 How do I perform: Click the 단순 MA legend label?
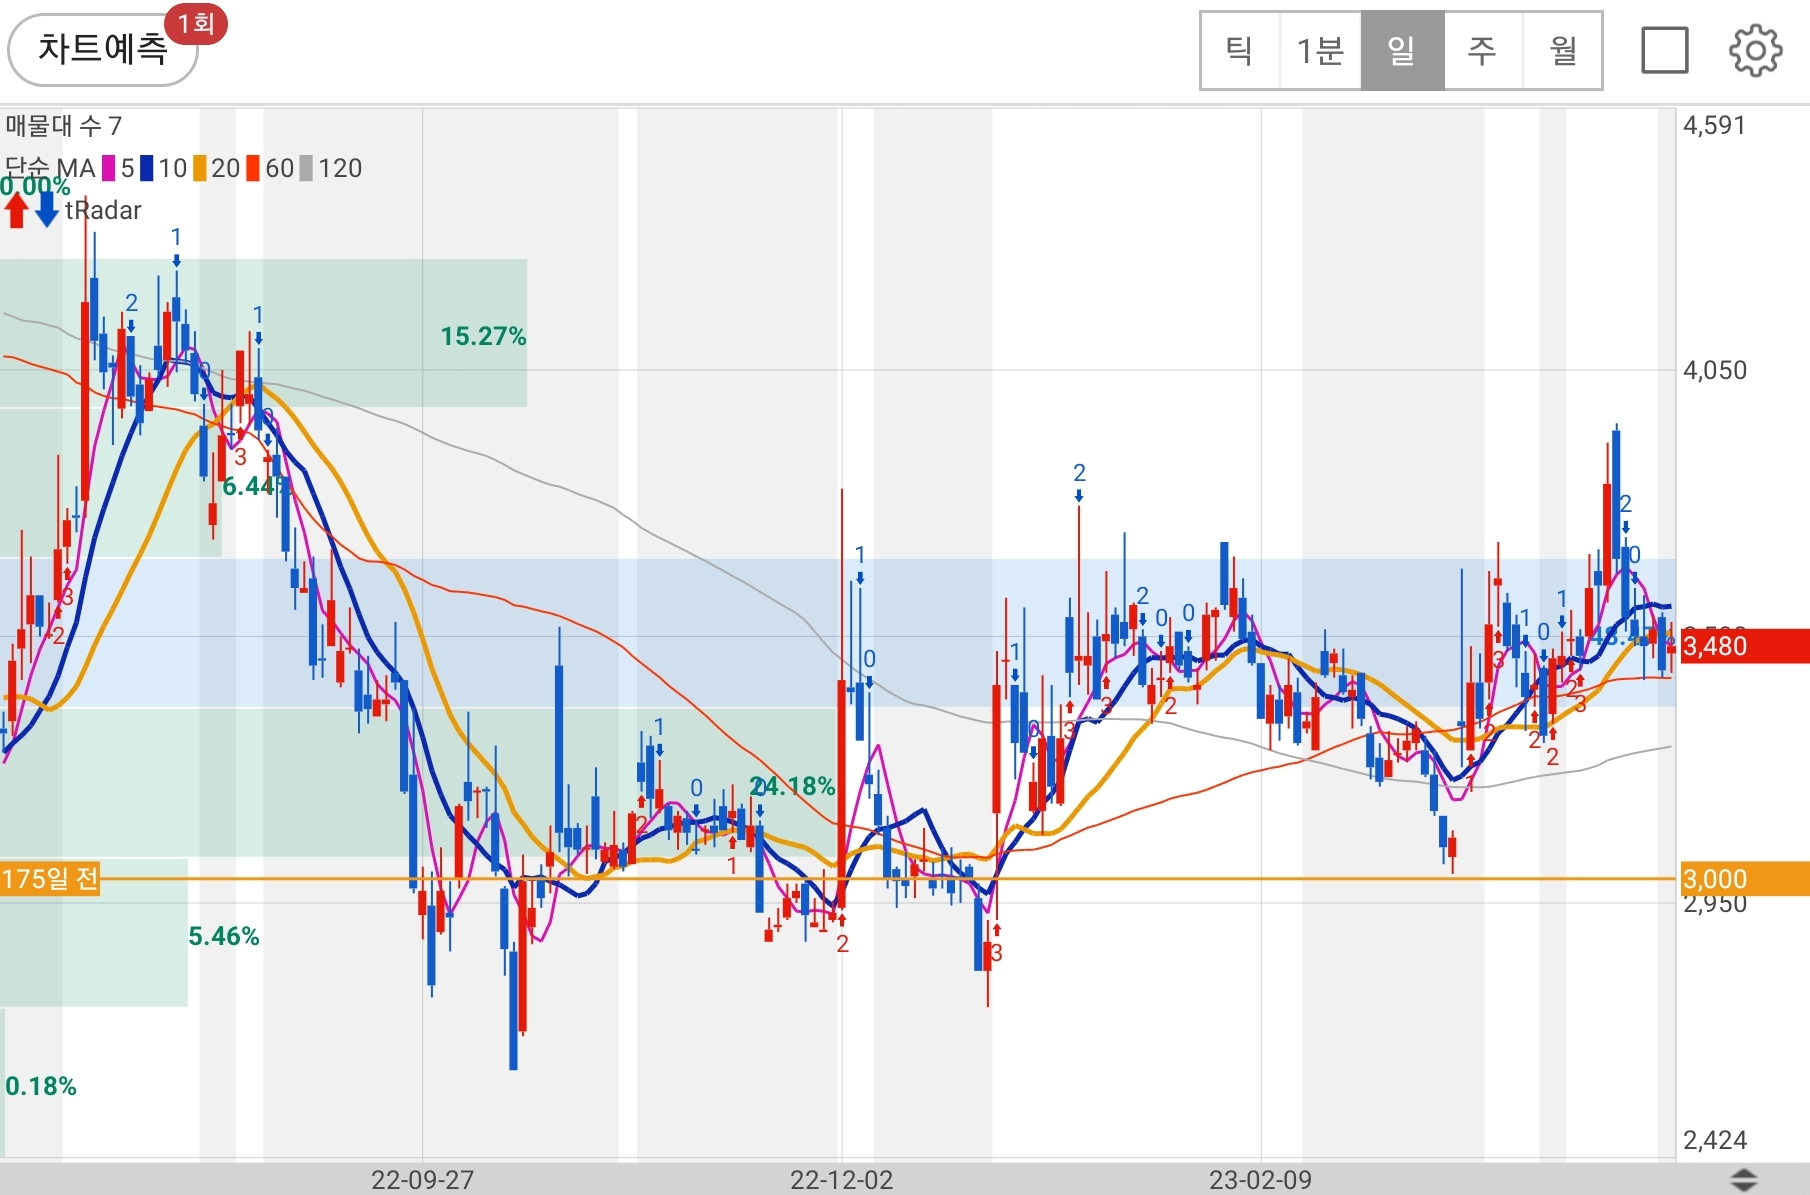coord(50,168)
